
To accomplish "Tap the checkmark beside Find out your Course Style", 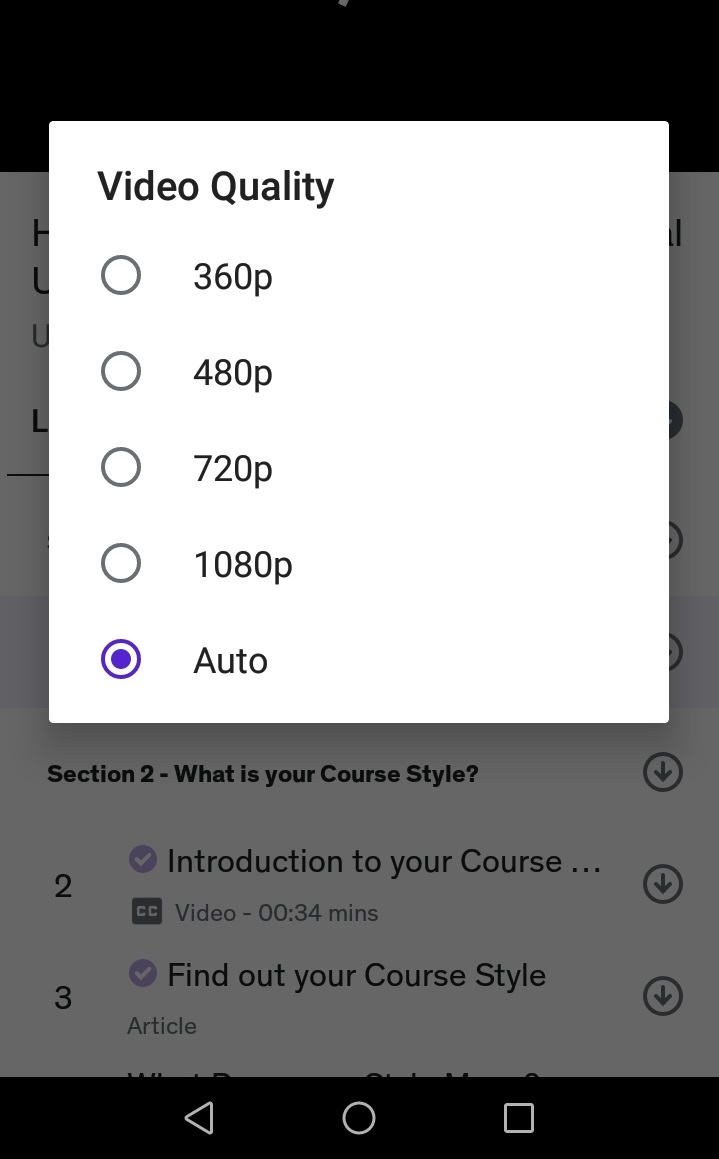I will 143,973.
